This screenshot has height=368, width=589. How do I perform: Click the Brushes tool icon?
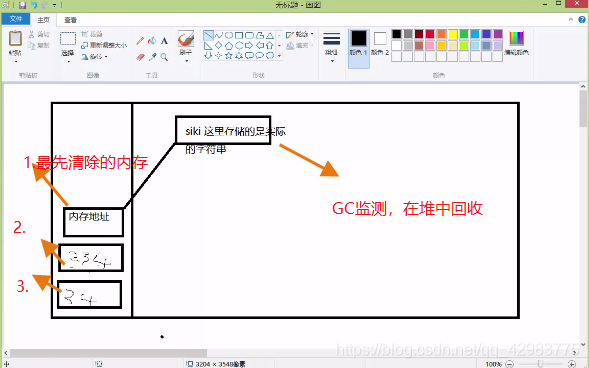tap(186, 38)
